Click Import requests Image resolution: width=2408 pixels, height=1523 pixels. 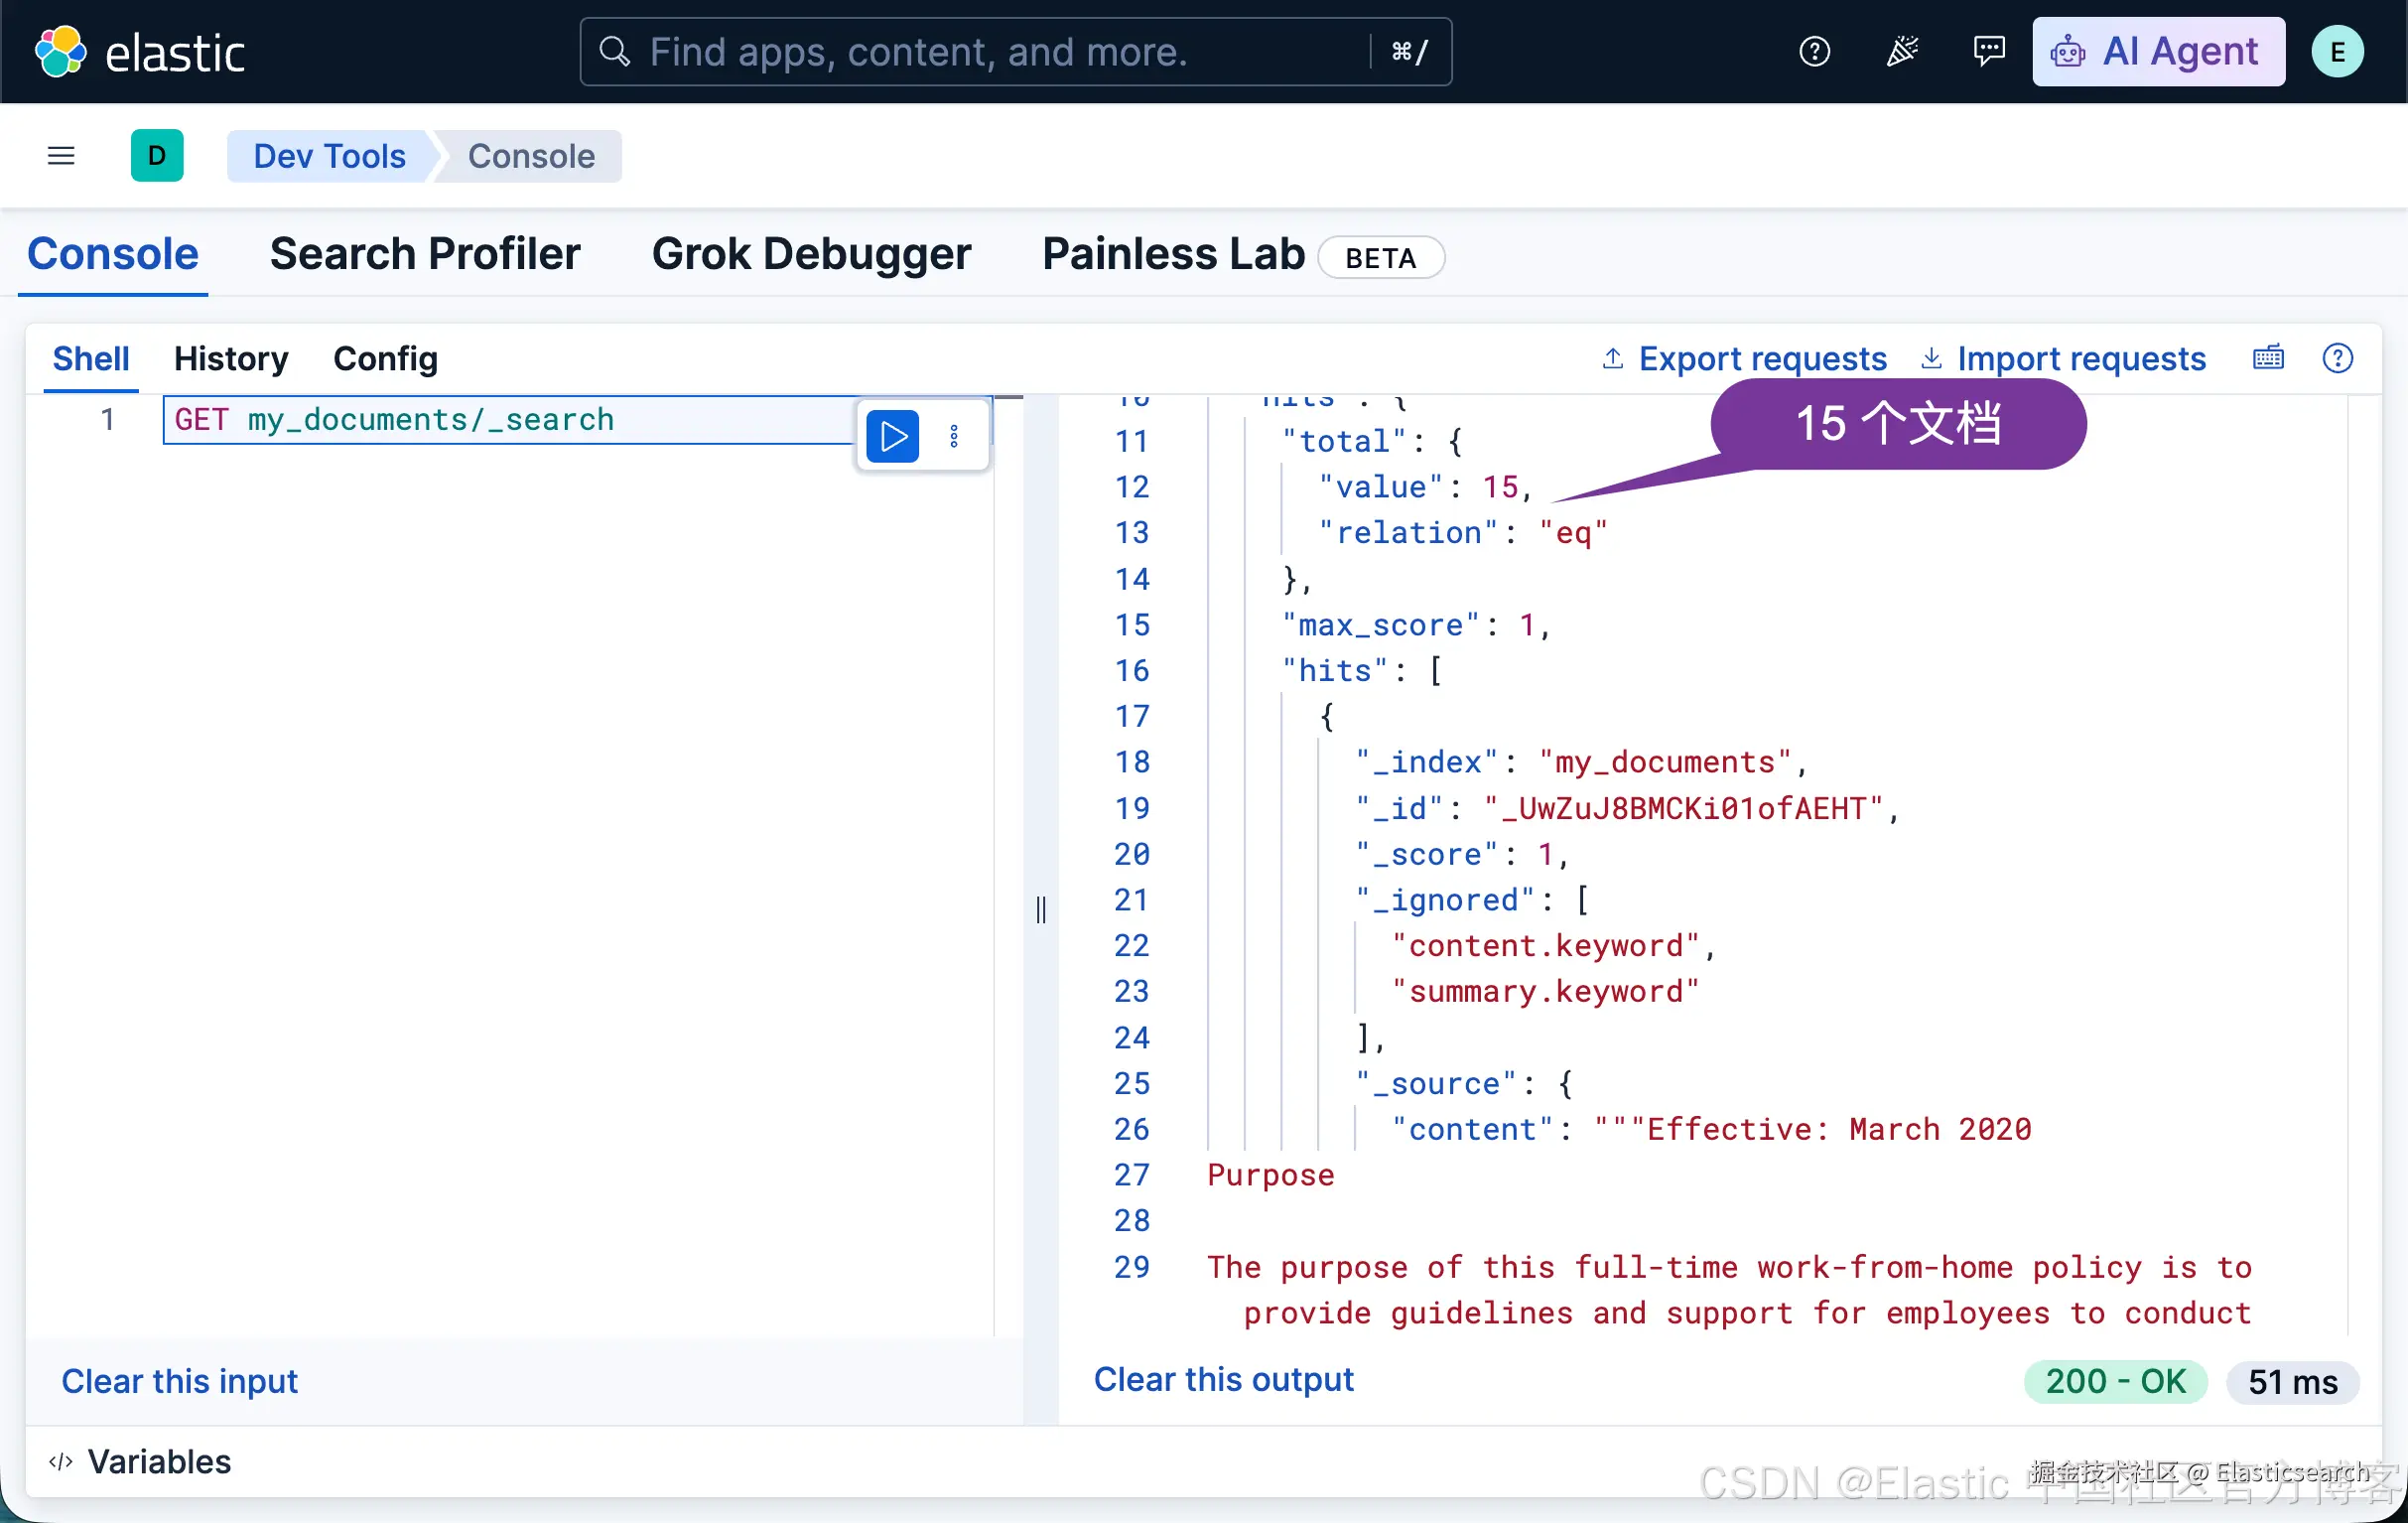click(x=2063, y=359)
